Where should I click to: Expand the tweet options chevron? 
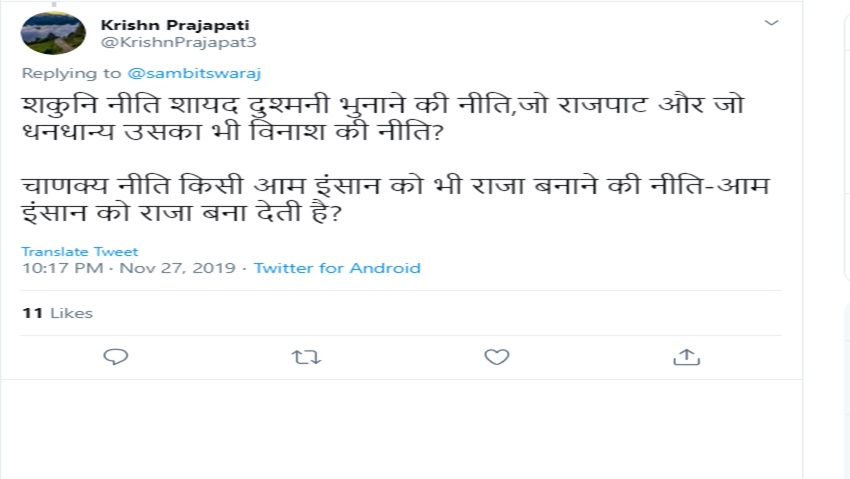(771, 22)
